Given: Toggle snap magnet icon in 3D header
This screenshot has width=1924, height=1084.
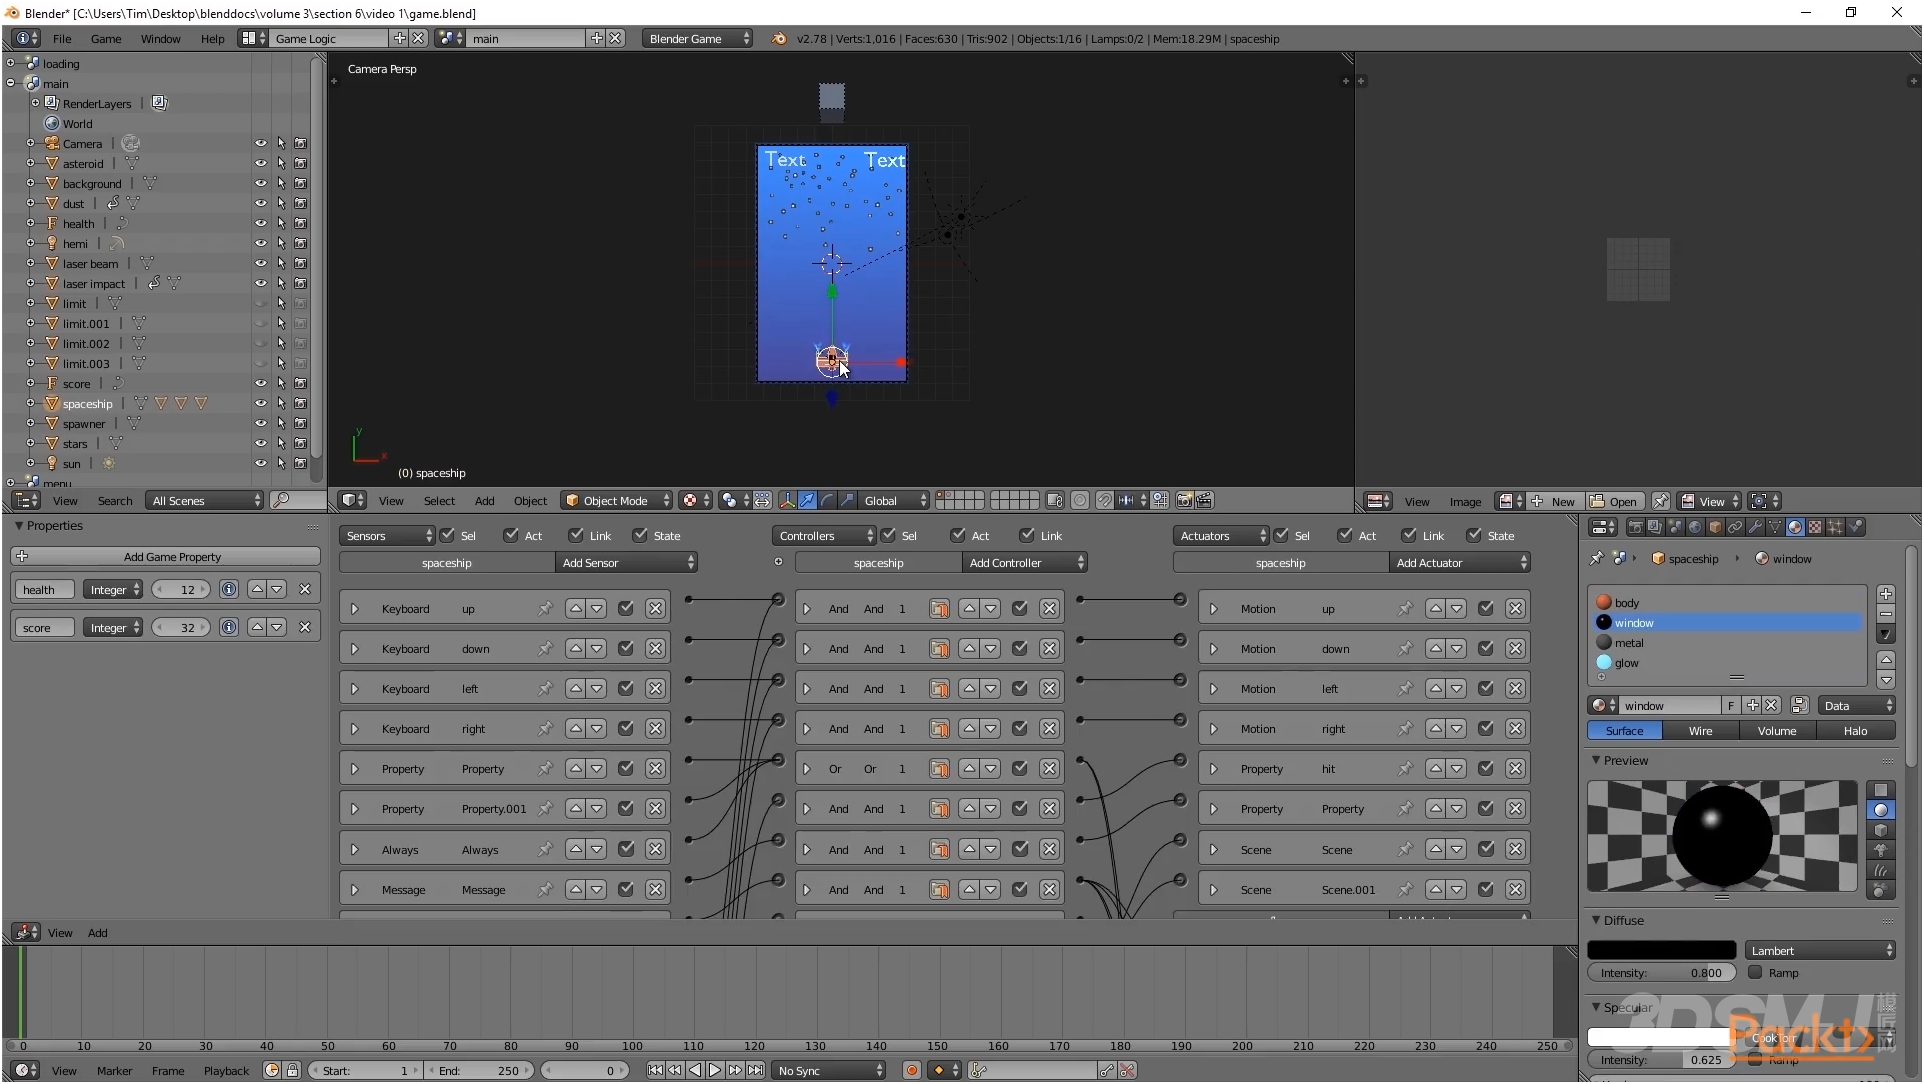Looking at the screenshot, I should (1104, 500).
